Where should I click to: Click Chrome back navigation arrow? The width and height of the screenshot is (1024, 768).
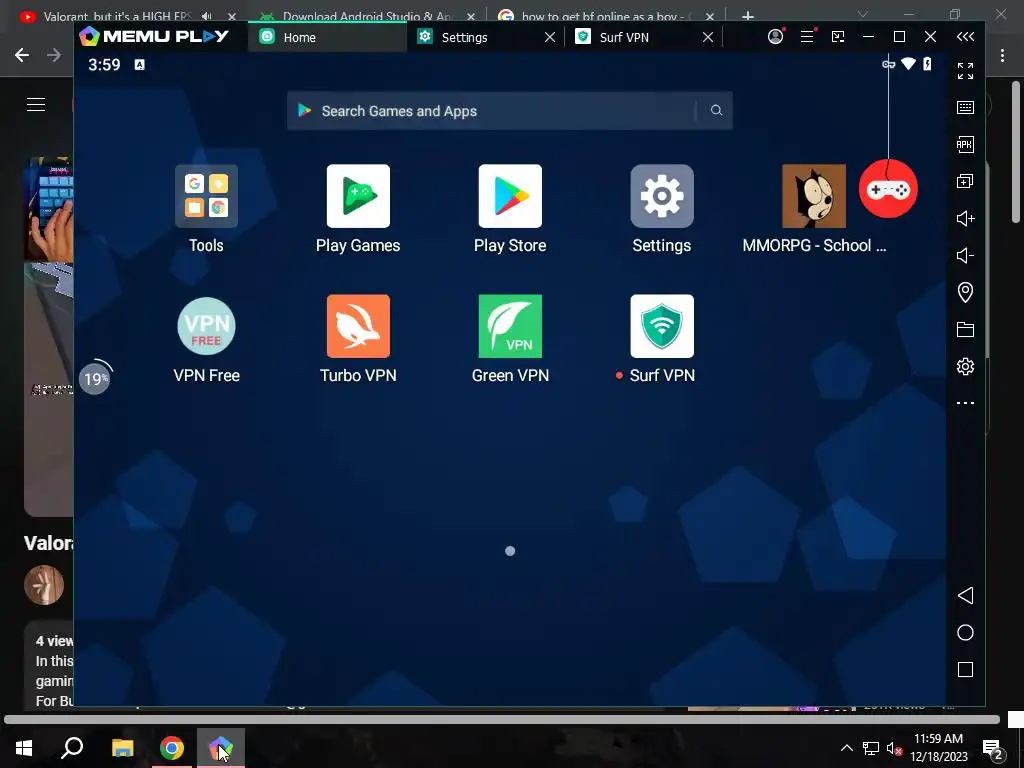coord(22,55)
